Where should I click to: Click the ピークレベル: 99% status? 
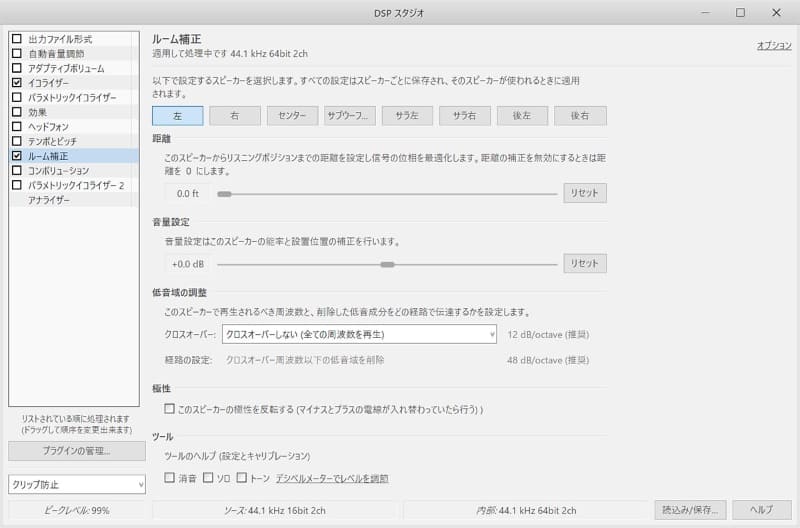tap(77, 510)
